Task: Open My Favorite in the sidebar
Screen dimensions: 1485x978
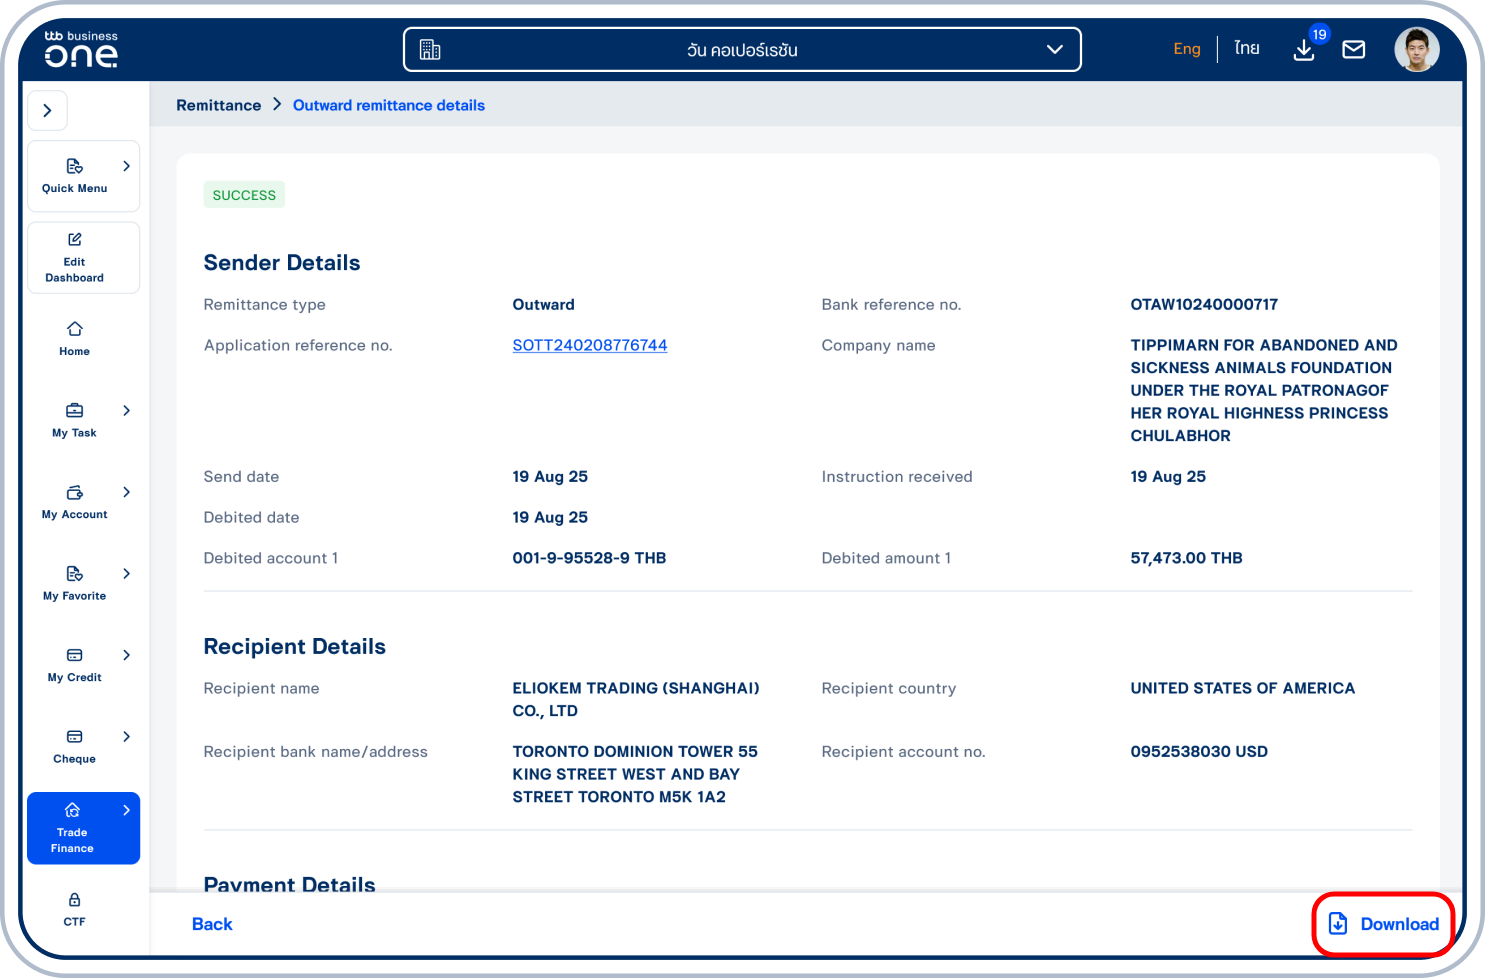Action: click(x=74, y=582)
